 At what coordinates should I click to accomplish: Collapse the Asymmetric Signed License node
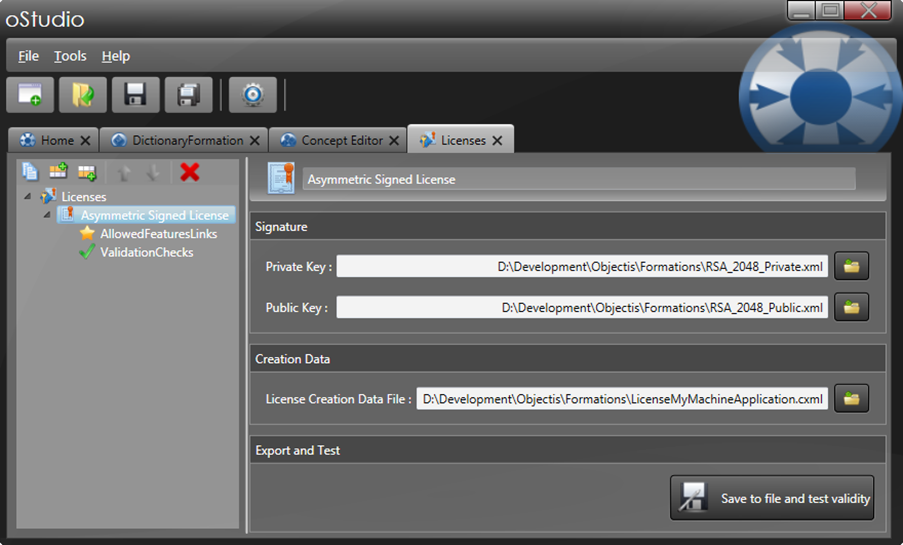(x=47, y=215)
